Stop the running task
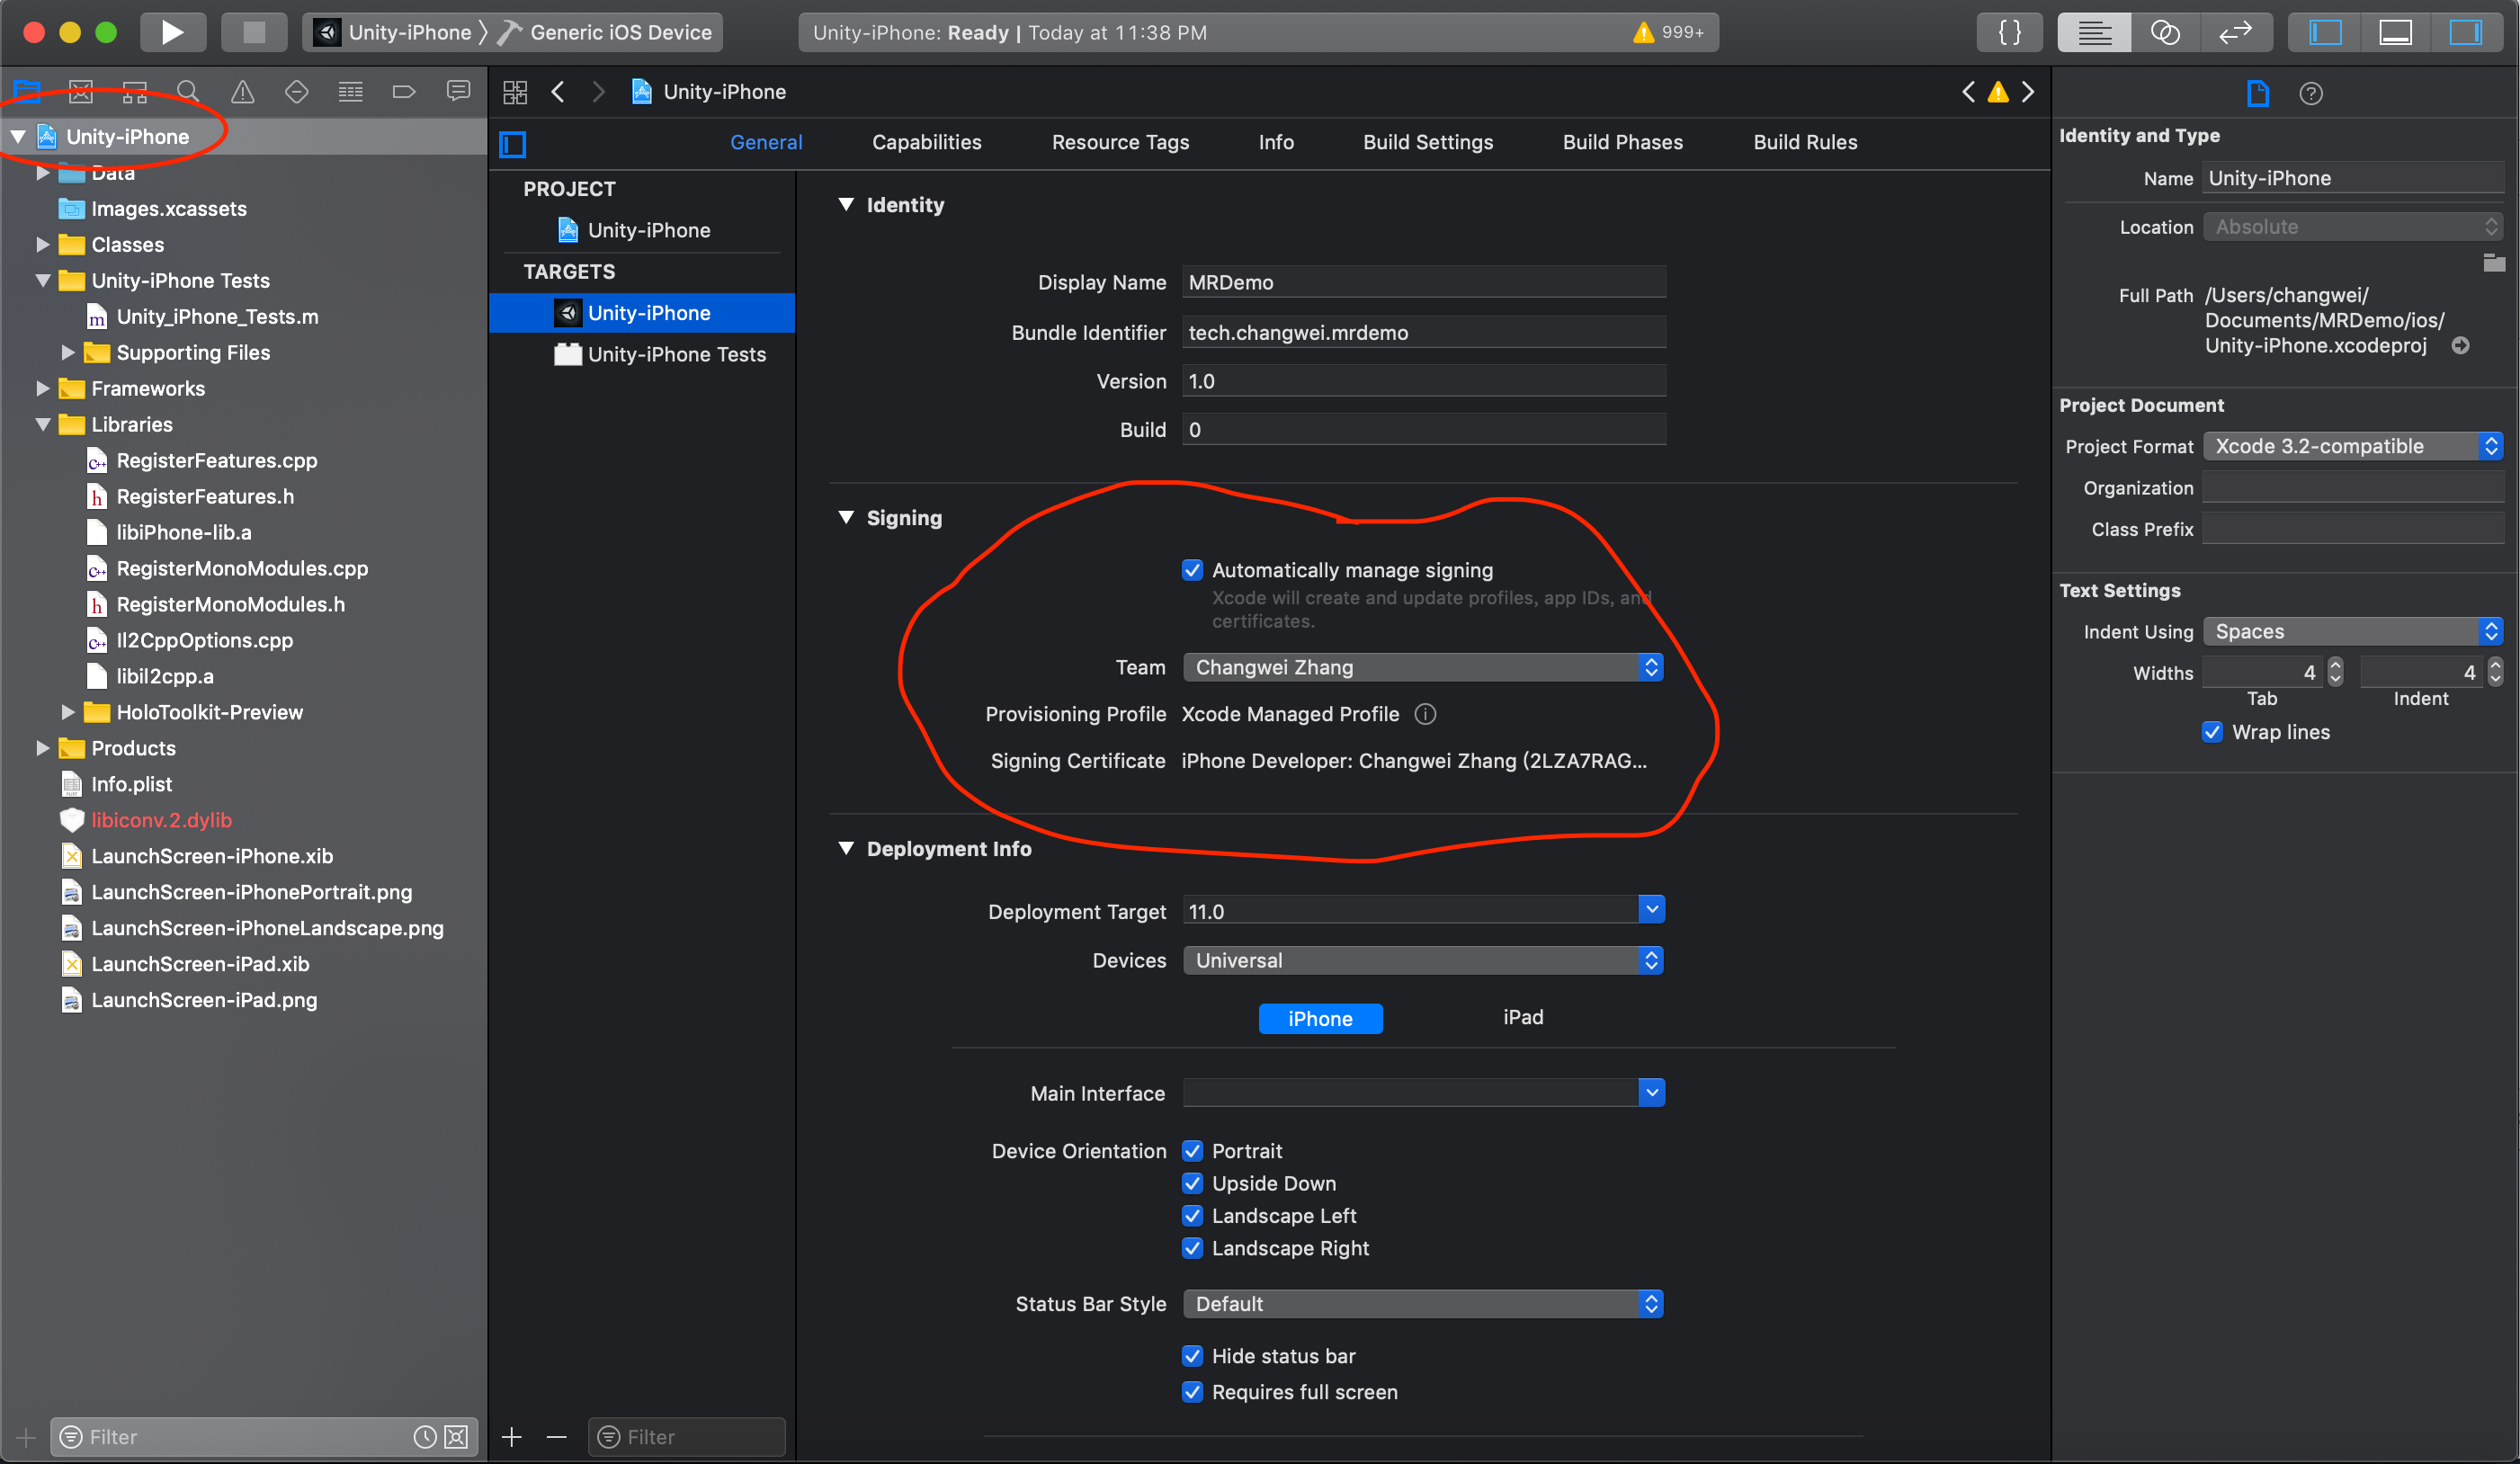The image size is (2520, 1464). [254, 32]
